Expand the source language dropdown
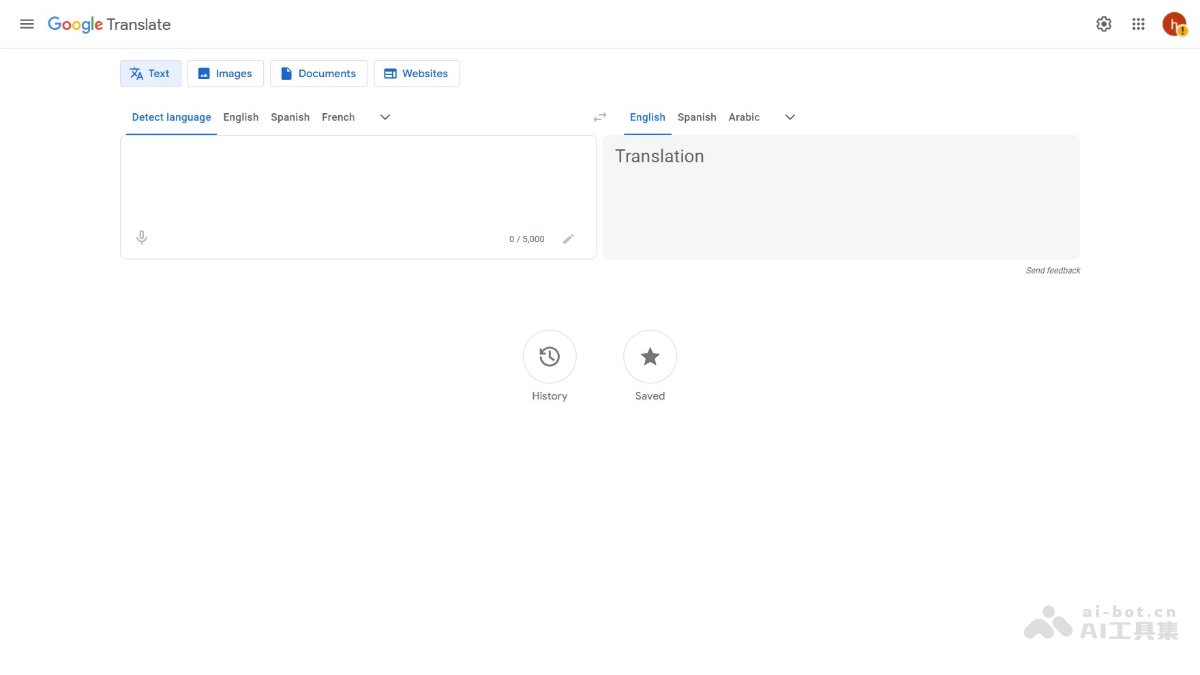The height and width of the screenshot is (675, 1200). [385, 117]
